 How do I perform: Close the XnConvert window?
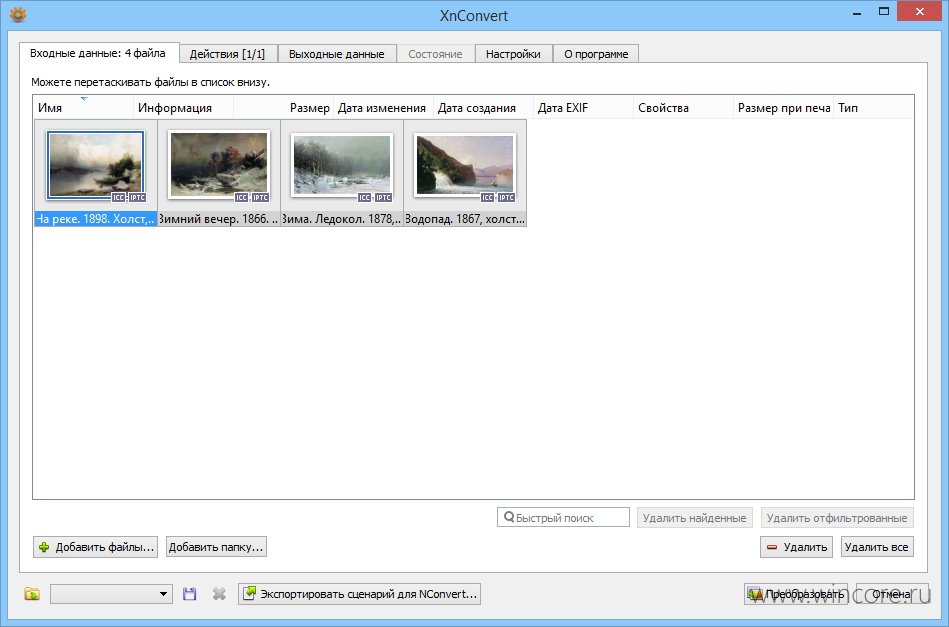[919, 11]
